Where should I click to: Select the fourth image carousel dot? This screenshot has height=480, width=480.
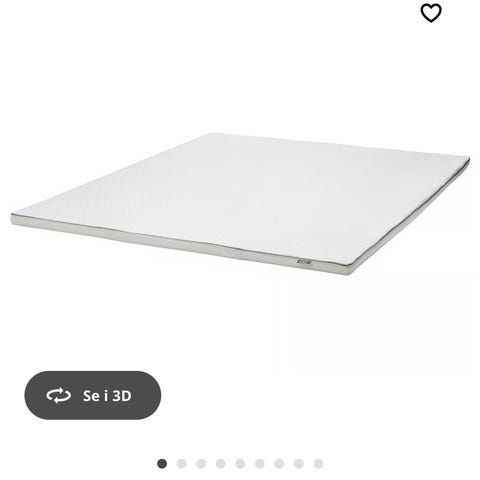[221, 464]
